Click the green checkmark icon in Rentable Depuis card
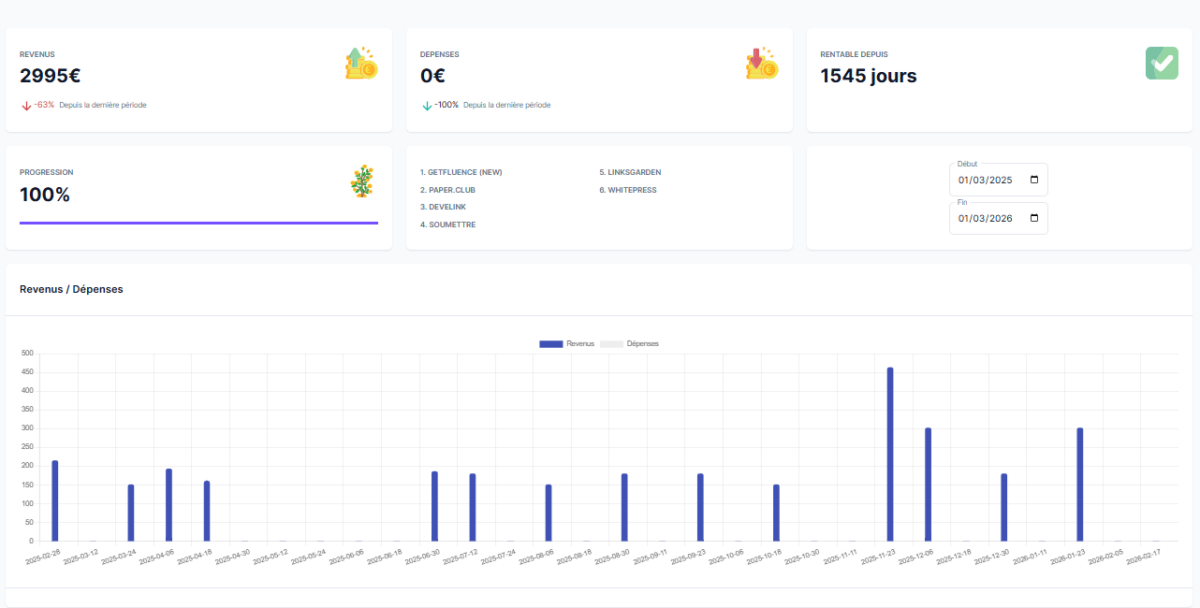This screenshot has width=1200, height=608. tap(1161, 63)
